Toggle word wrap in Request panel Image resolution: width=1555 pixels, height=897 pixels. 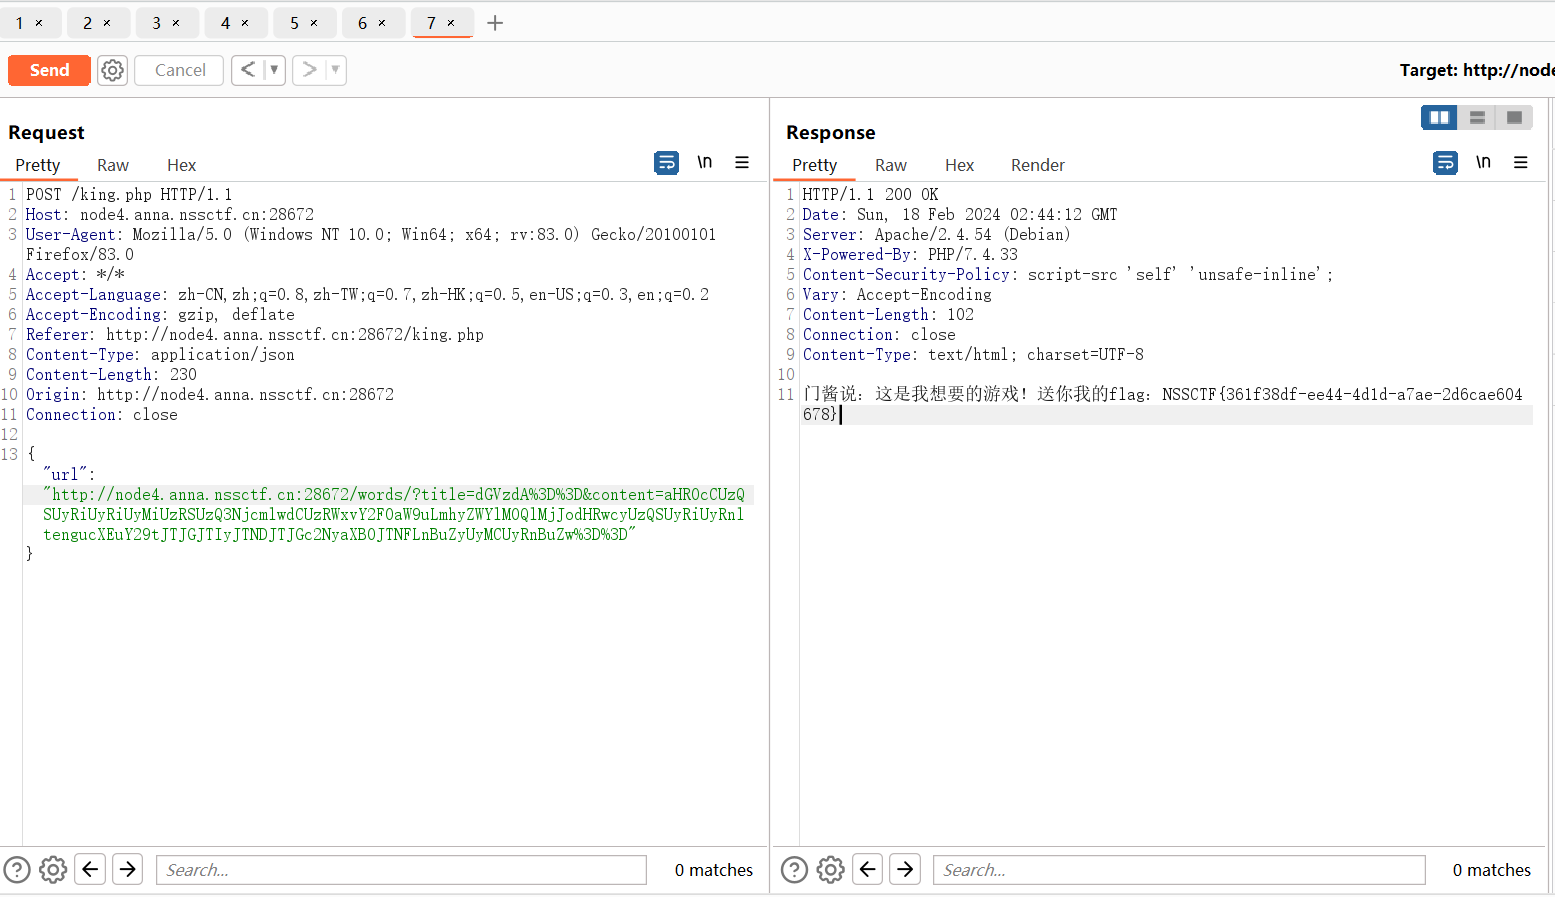coord(667,162)
